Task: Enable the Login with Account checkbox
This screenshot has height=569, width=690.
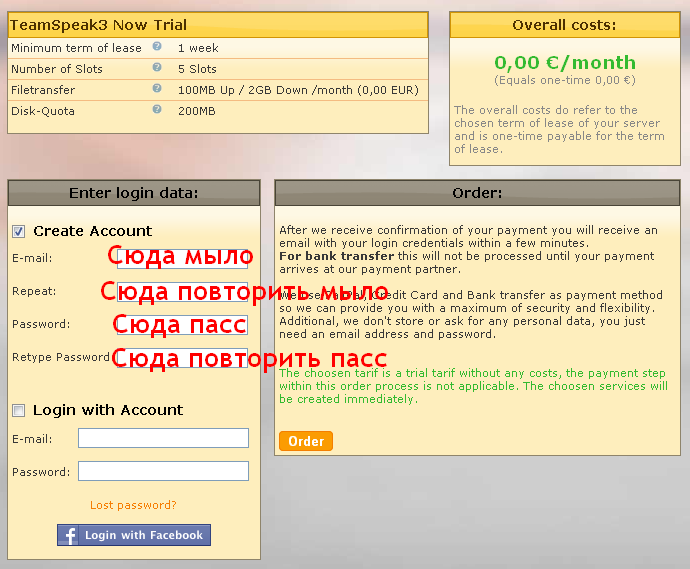Action: click(x=18, y=411)
